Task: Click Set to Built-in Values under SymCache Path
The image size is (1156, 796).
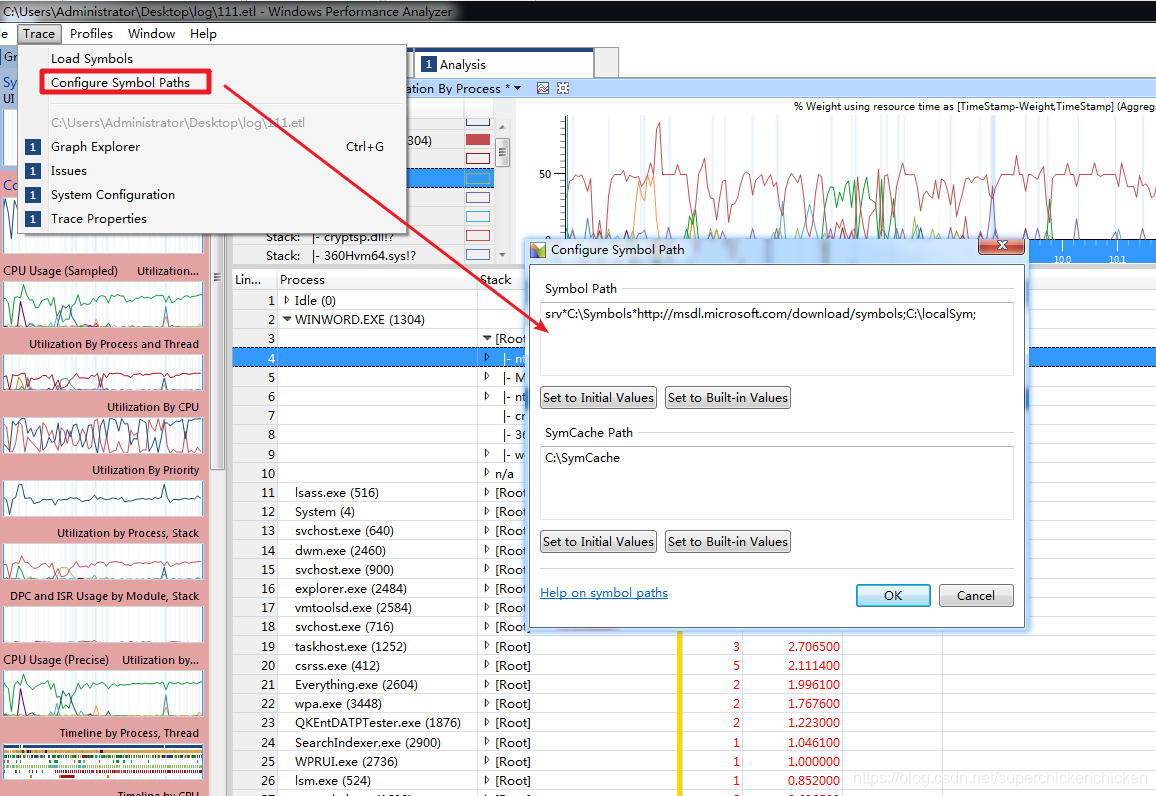Action: click(x=728, y=542)
